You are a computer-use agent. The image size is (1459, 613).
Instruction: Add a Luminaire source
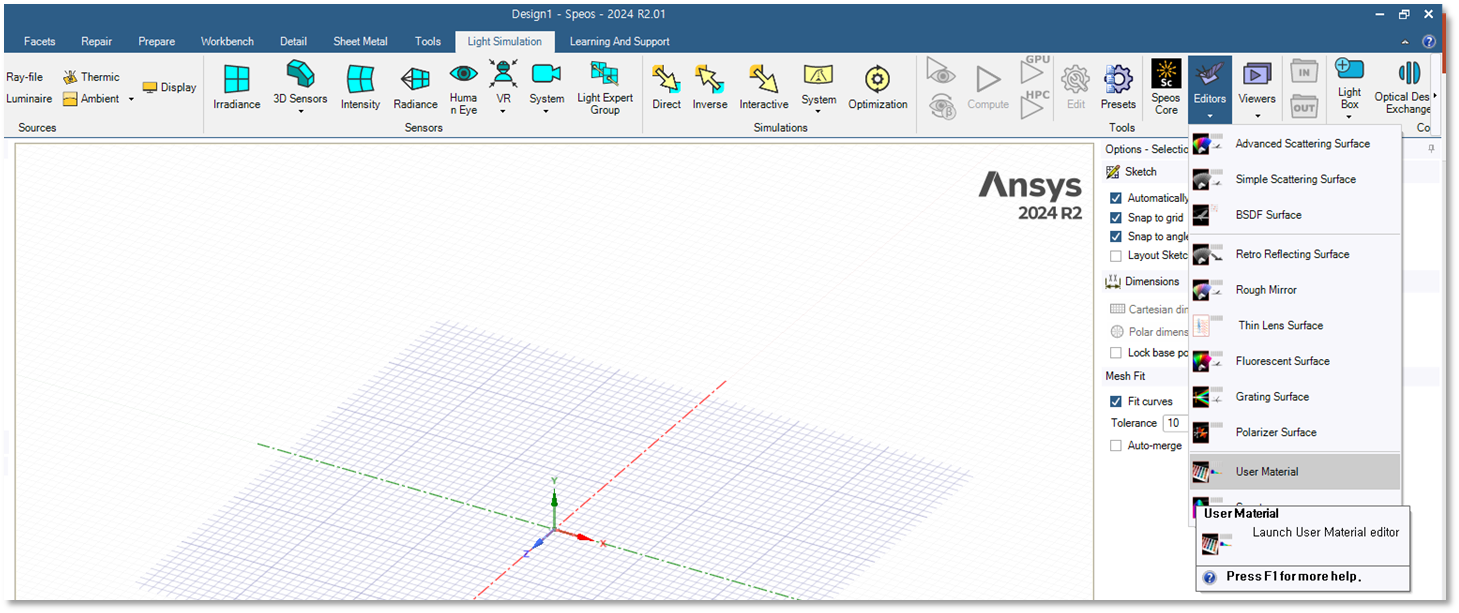(29, 99)
